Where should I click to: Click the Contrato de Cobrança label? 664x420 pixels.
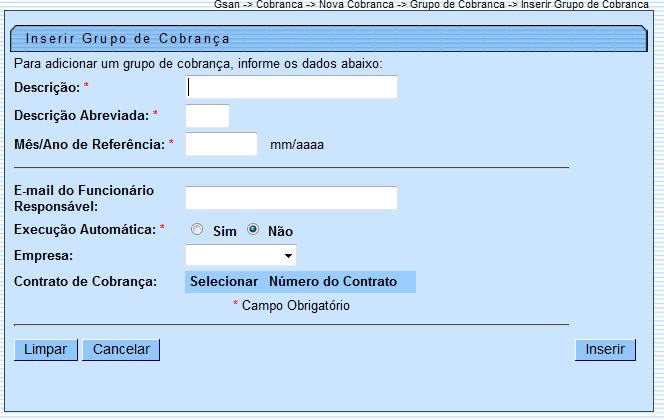point(86,282)
